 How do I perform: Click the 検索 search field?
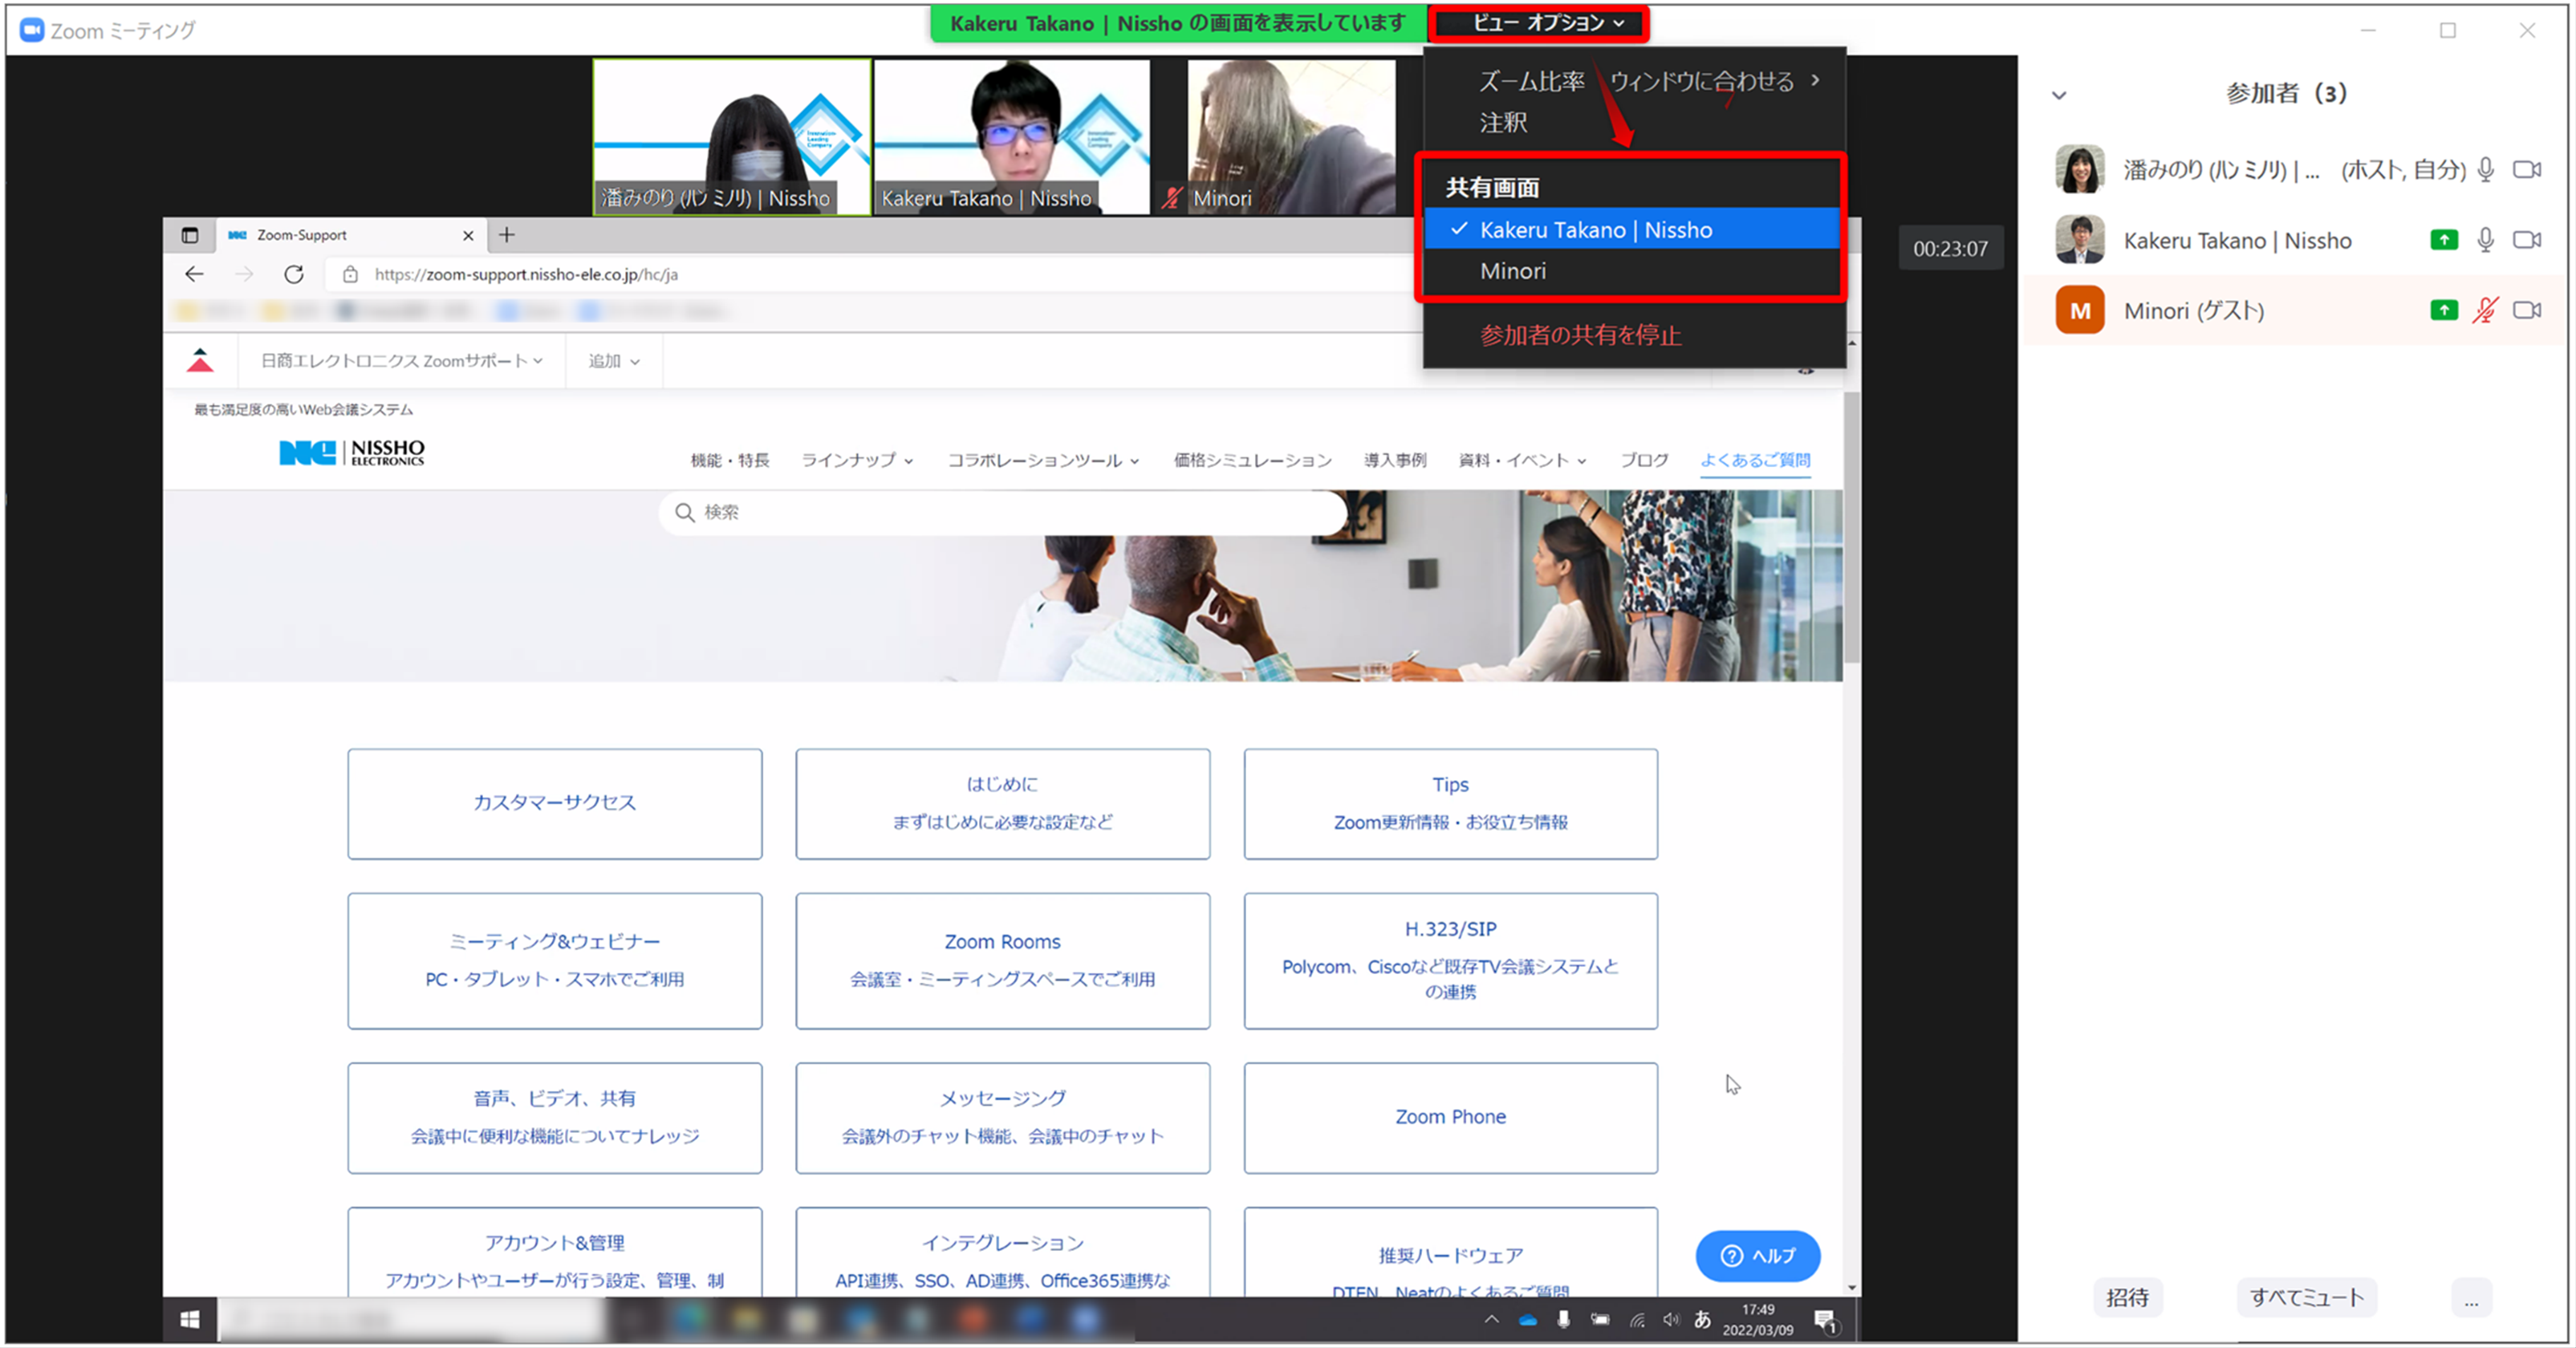coord(1002,513)
